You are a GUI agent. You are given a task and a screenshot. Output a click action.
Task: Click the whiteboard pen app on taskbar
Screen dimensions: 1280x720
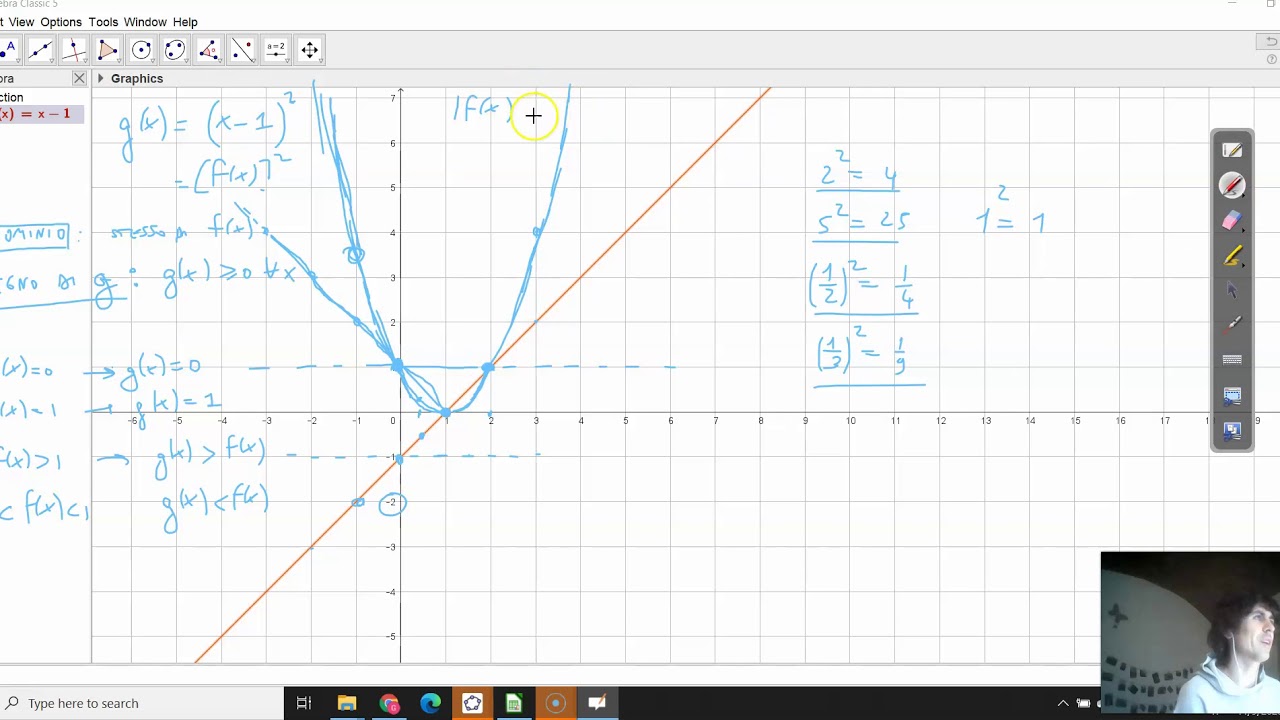click(x=597, y=703)
